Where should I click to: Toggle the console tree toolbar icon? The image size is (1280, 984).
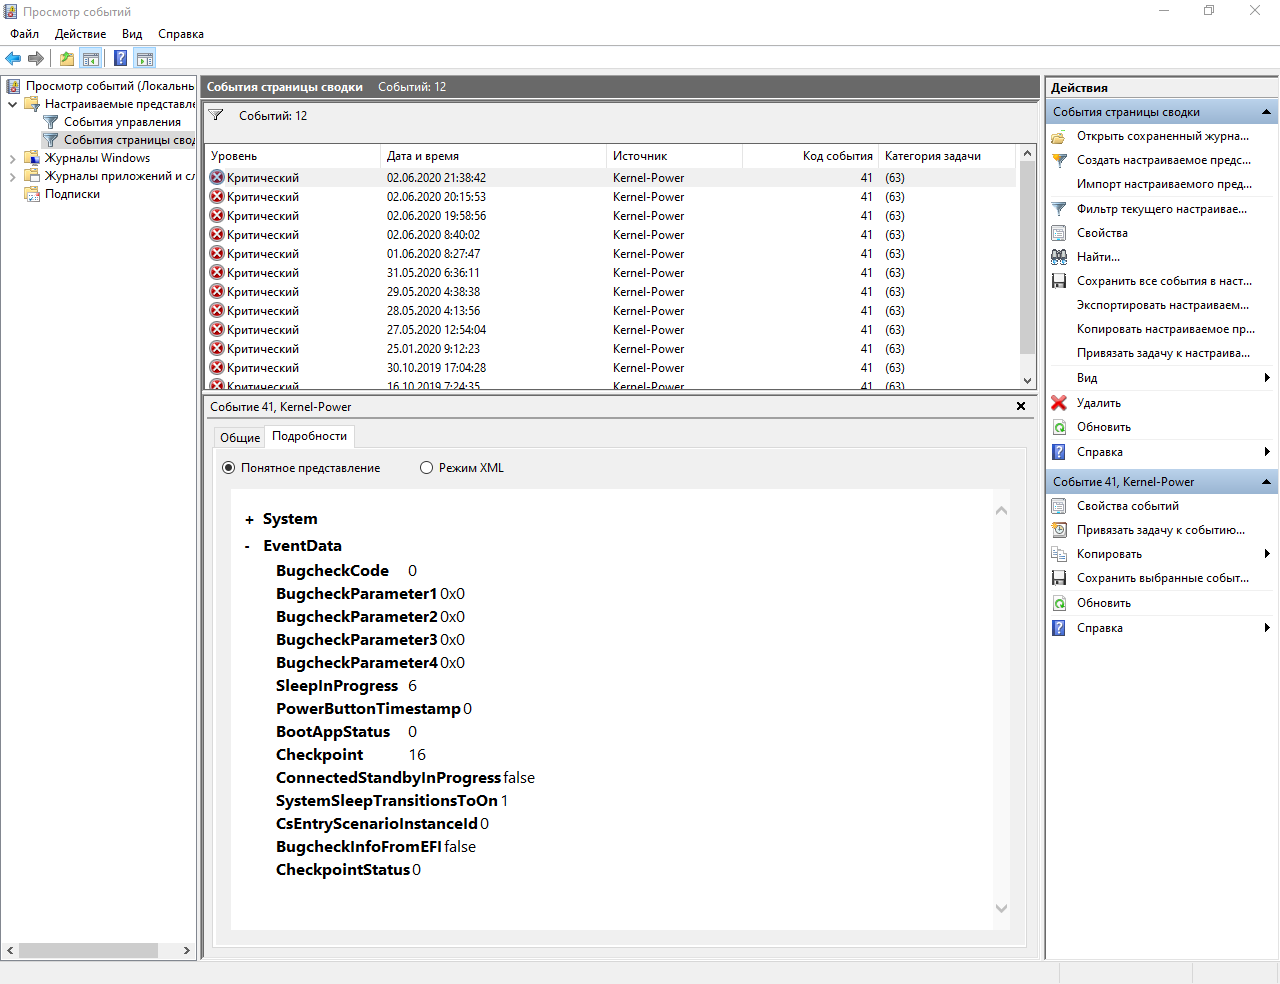click(90, 58)
